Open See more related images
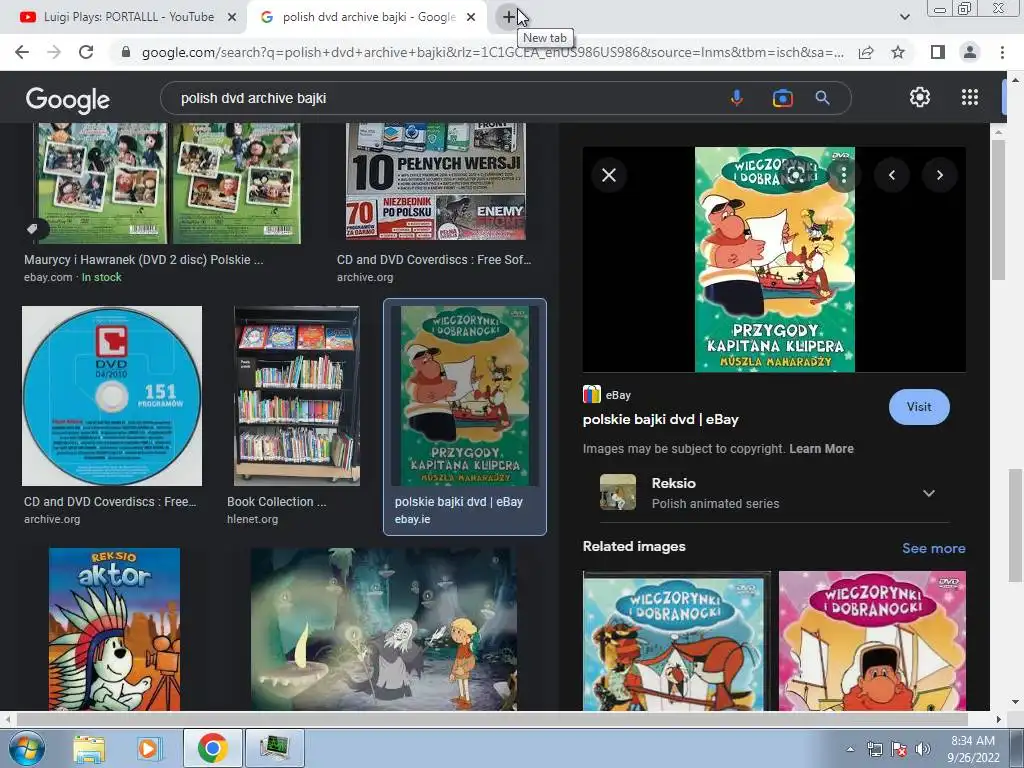The width and height of the screenshot is (1024, 768). coord(933,548)
